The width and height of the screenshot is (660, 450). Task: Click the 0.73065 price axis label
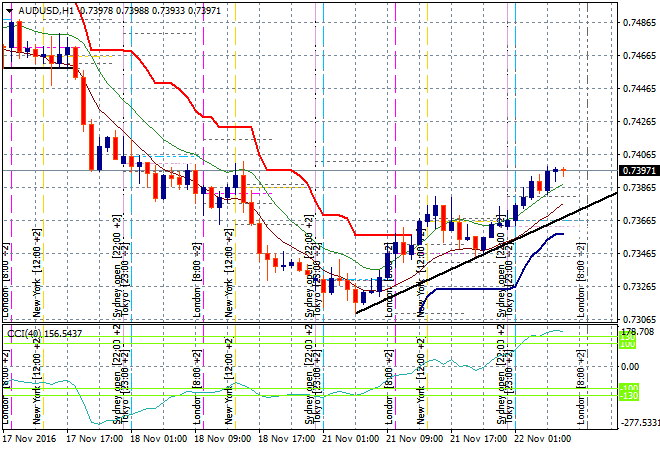tap(633, 319)
